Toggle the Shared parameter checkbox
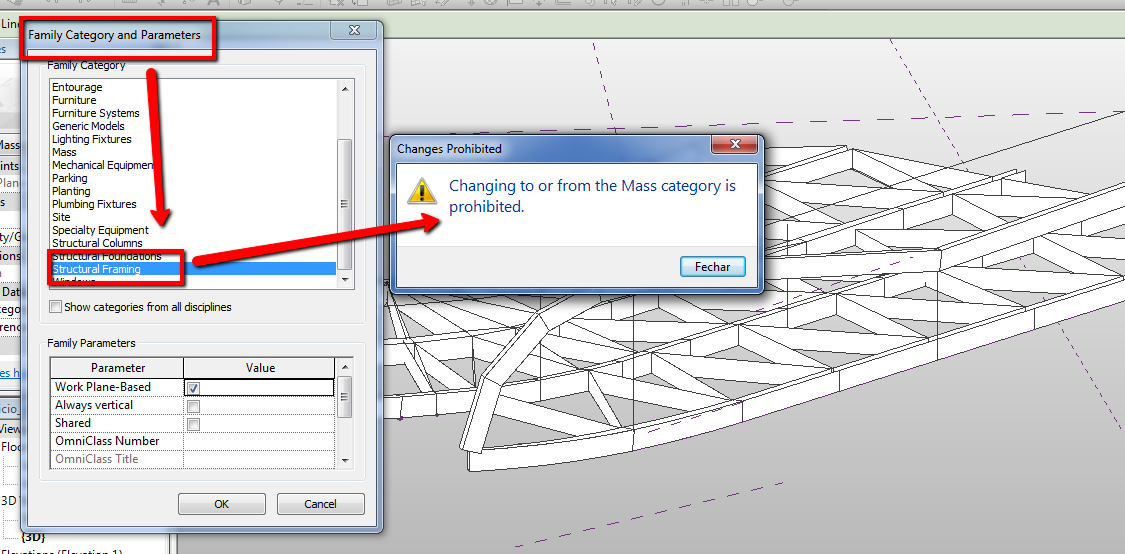Image resolution: width=1125 pixels, height=554 pixels. pos(193,424)
